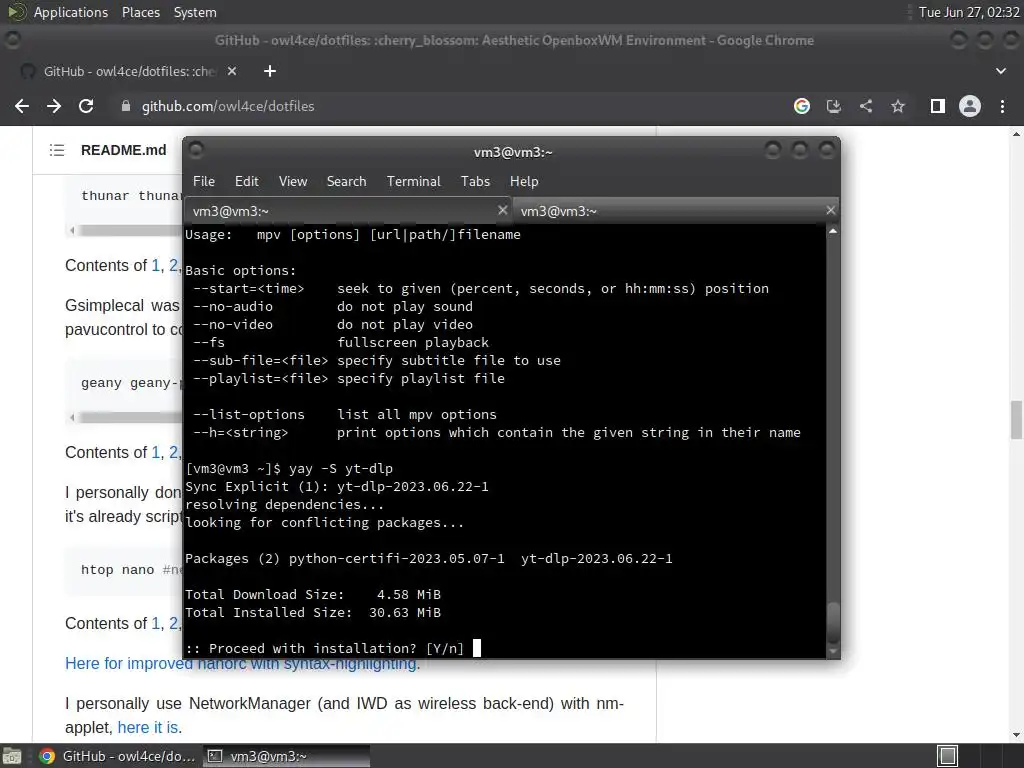Click the terminal window menu icon at top-left
Viewport: 1024px width, 768px height.
click(x=195, y=150)
